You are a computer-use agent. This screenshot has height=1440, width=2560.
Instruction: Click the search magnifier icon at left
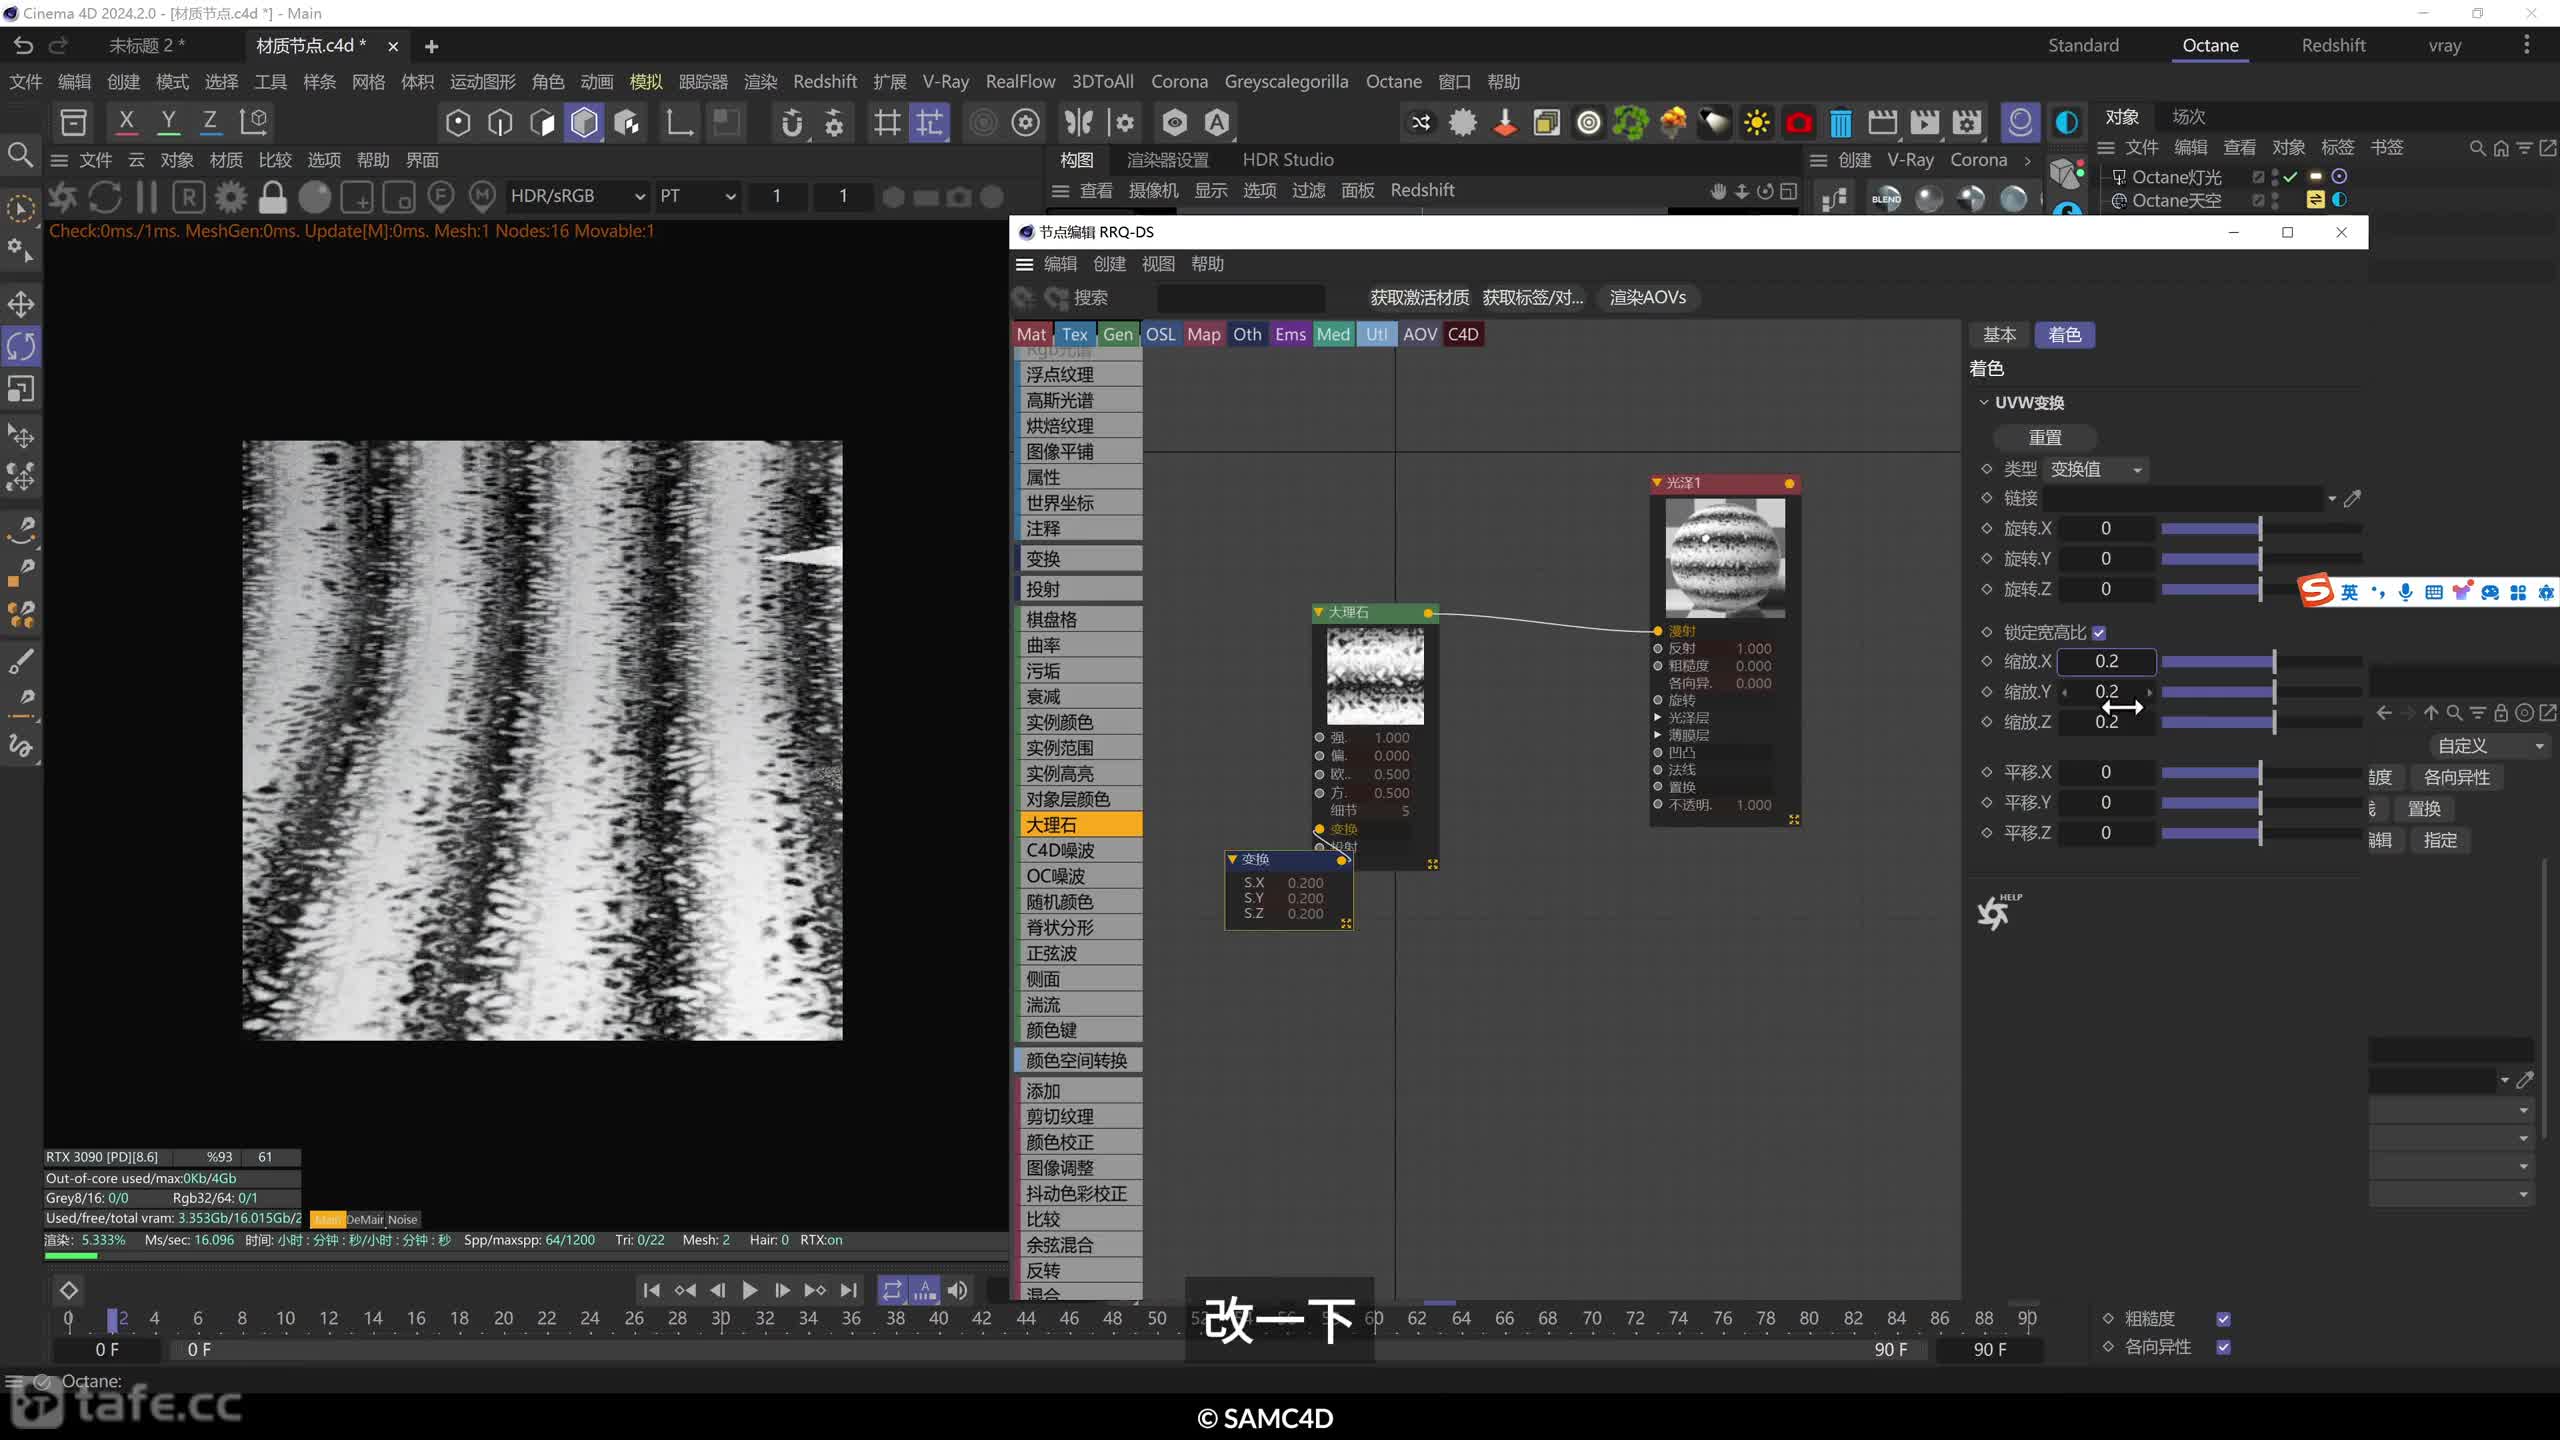20,155
